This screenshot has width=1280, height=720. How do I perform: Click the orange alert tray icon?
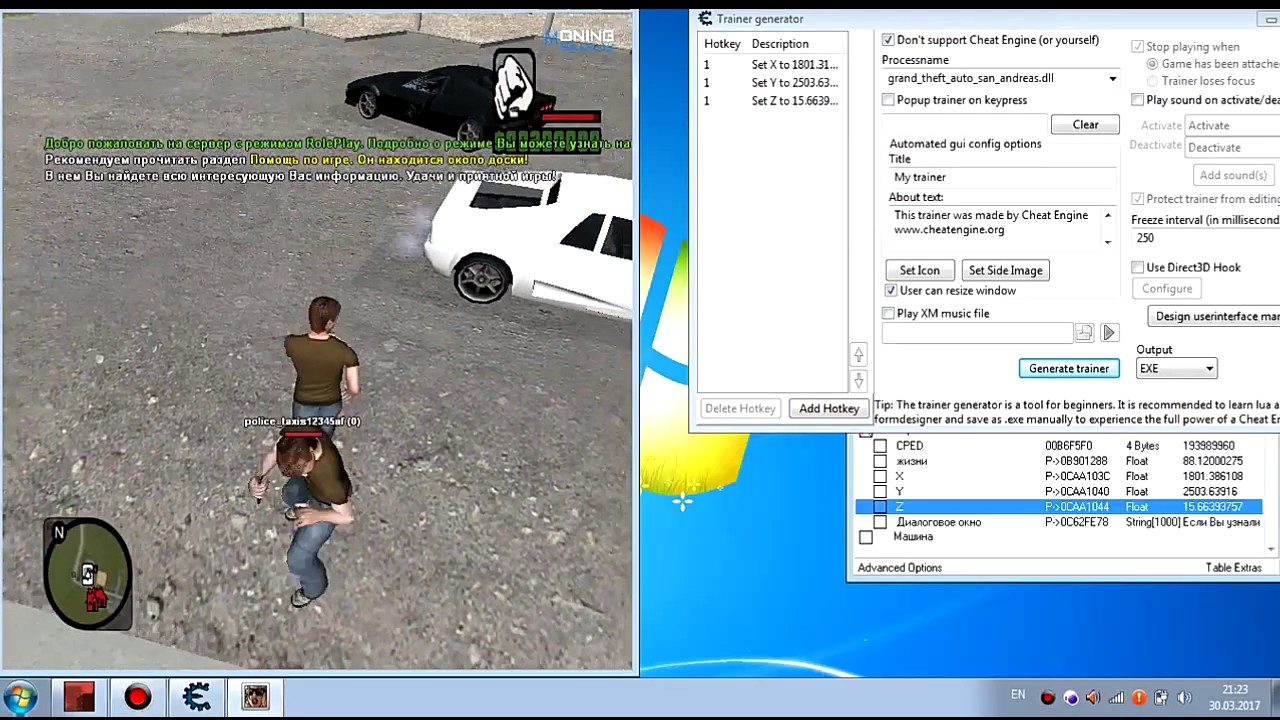click(1139, 698)
